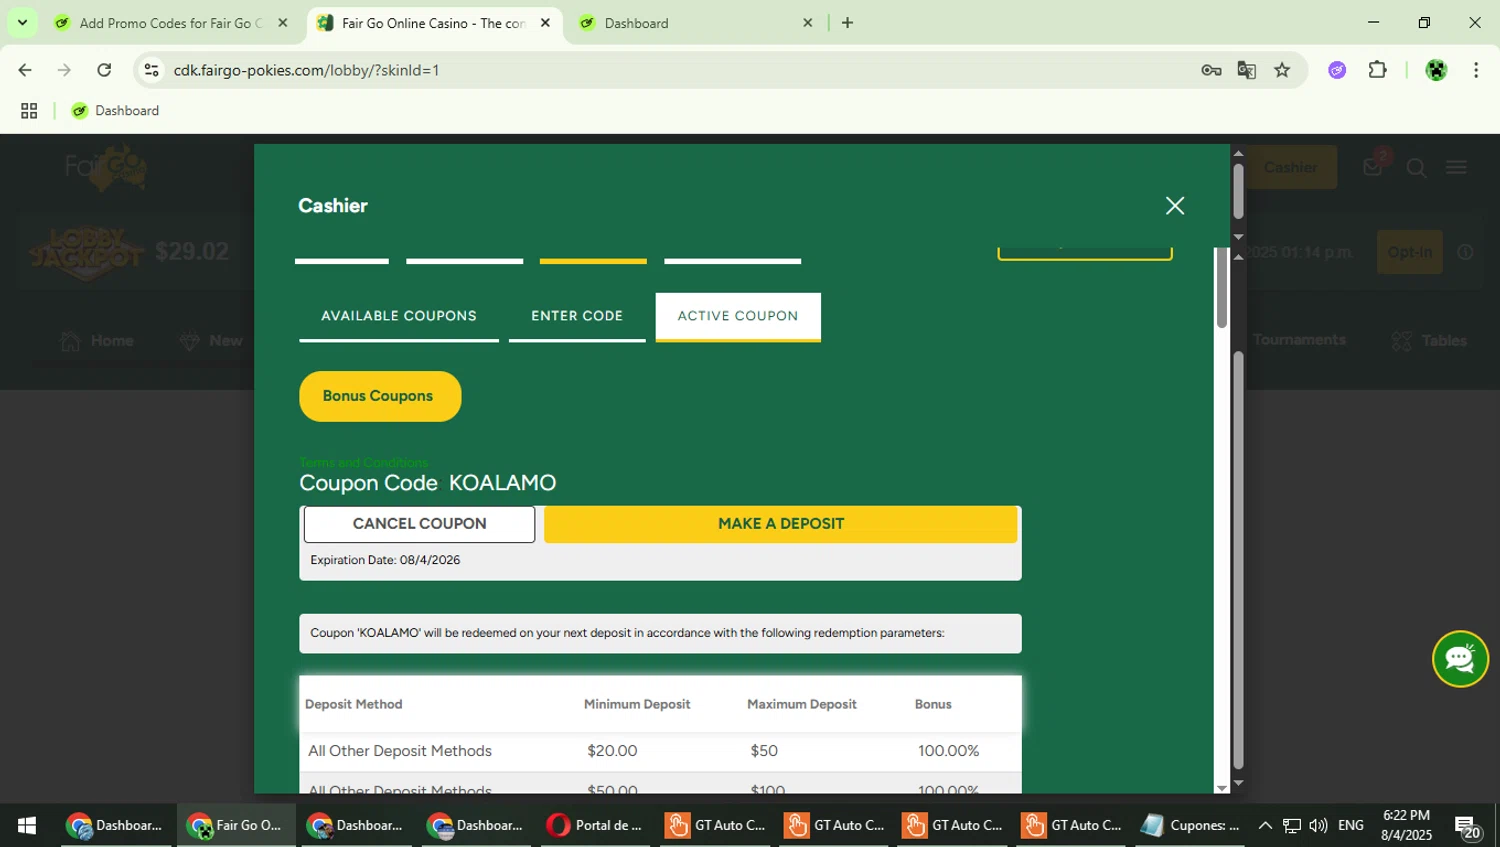Image resolution: width=1500 pixels, height=847 pixels.
Task: Click the Bonus Coupons button
Action: click(380, 396)
